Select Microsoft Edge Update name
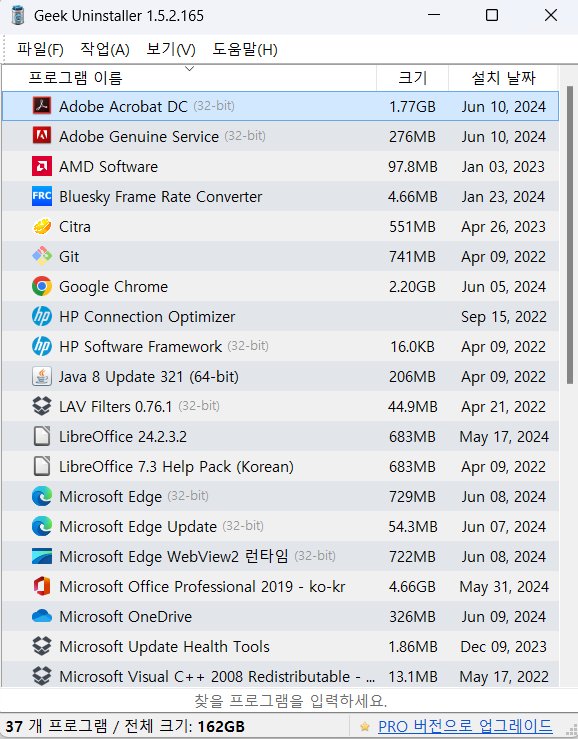 [138, 527]
